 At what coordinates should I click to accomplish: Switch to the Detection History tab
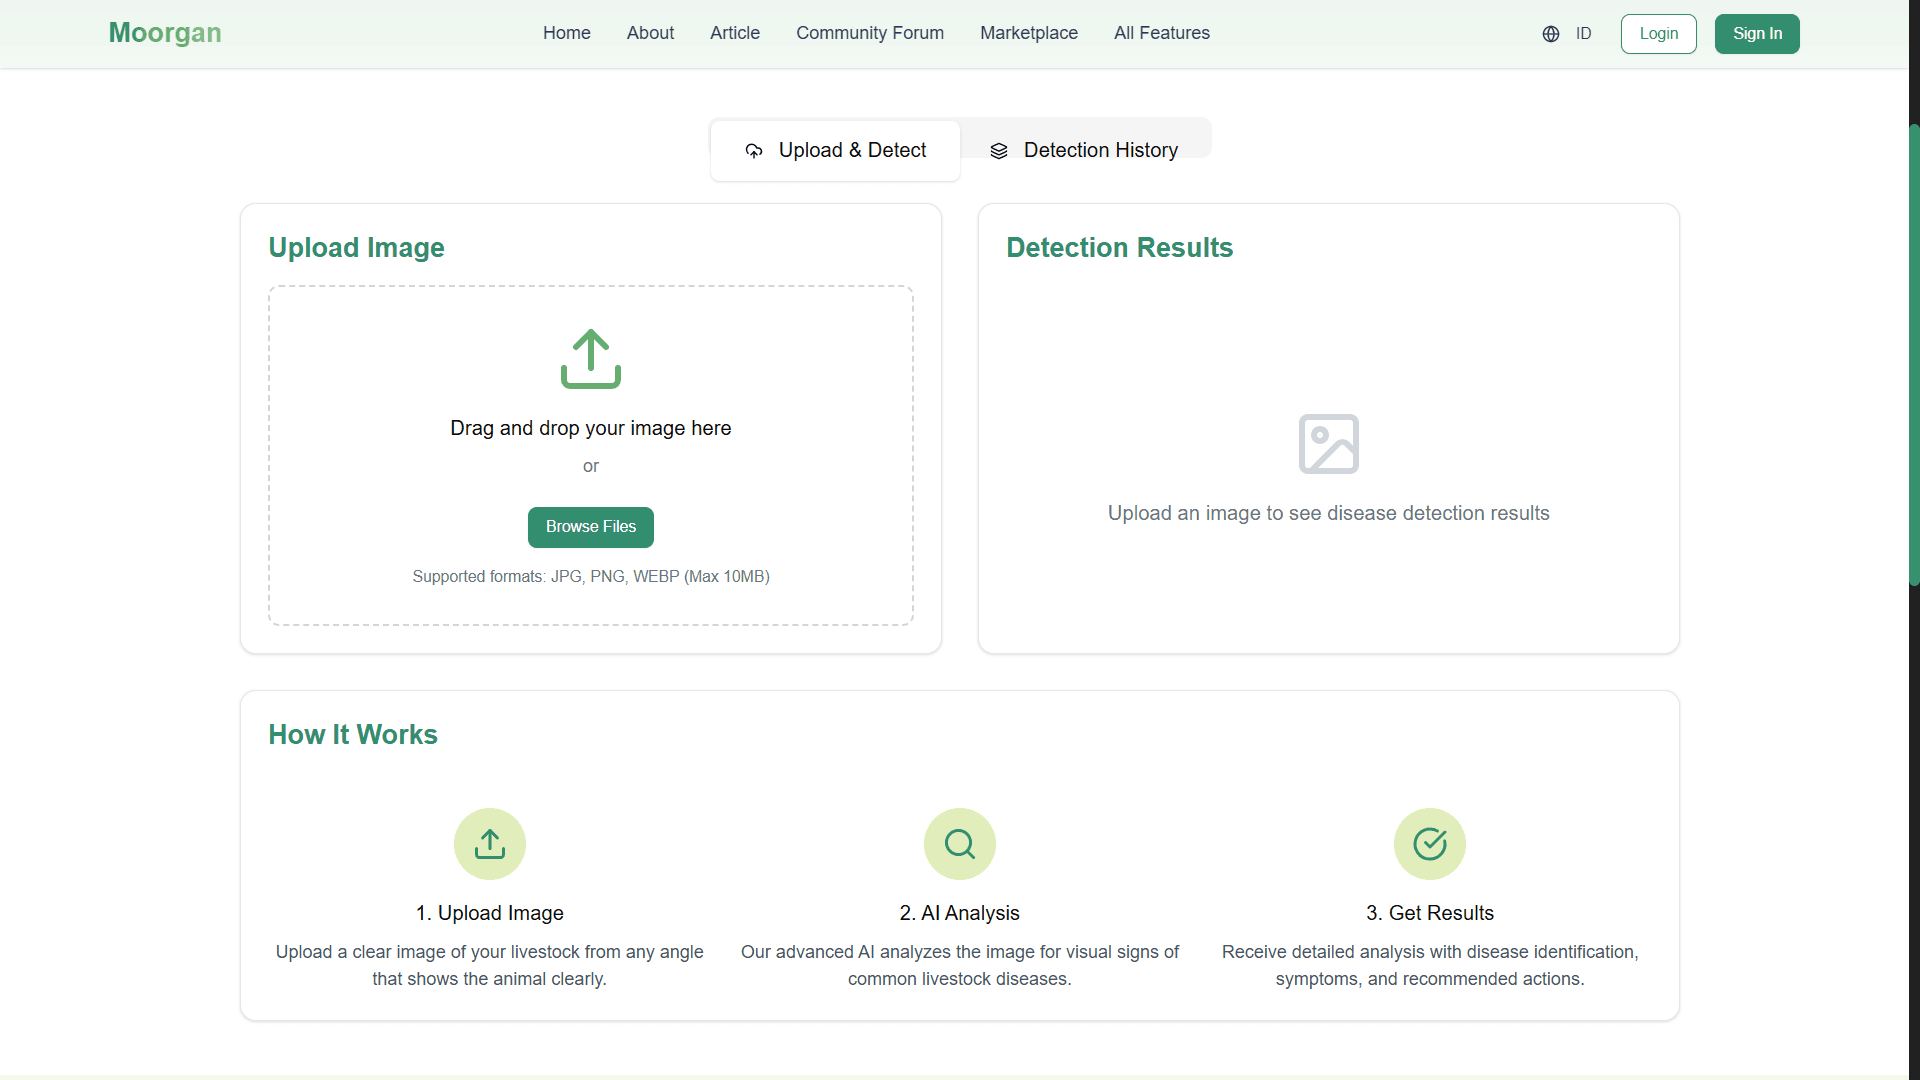point(1086,150)
